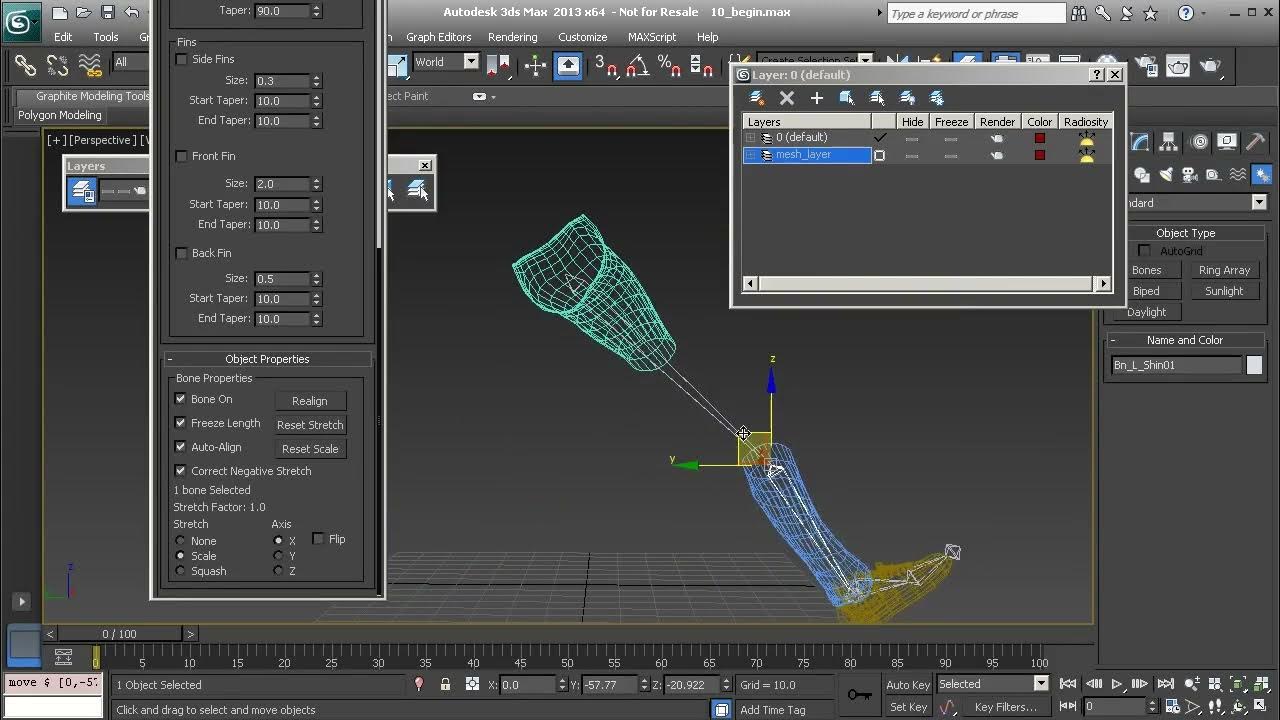Open the 3ds Max application menu logo

point(20,21)
